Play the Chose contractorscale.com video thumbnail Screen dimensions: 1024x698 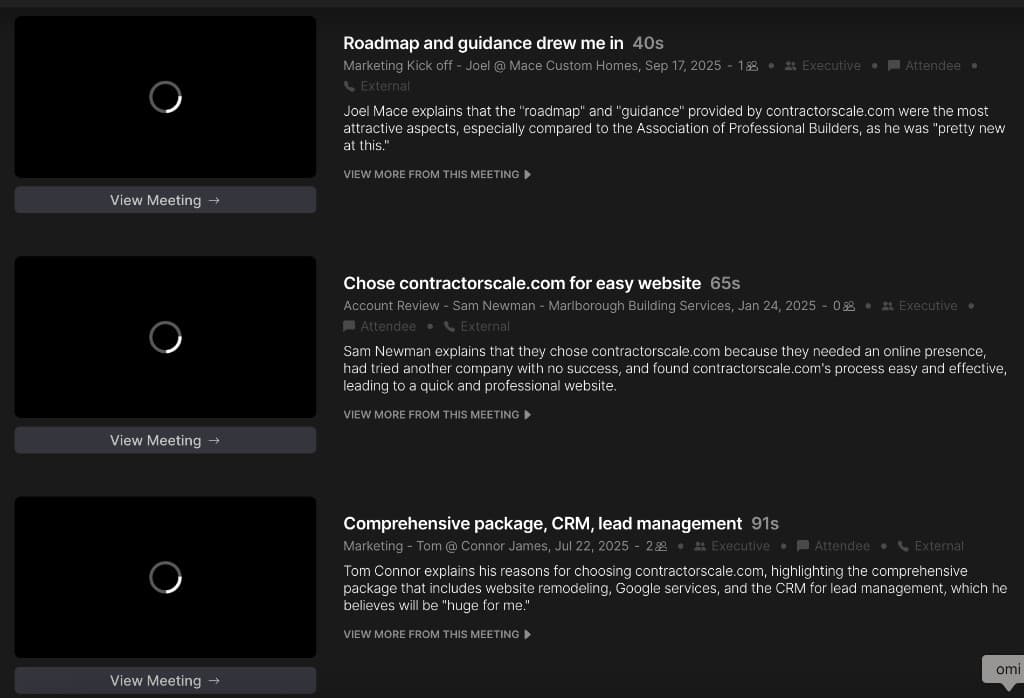point(165,337)
